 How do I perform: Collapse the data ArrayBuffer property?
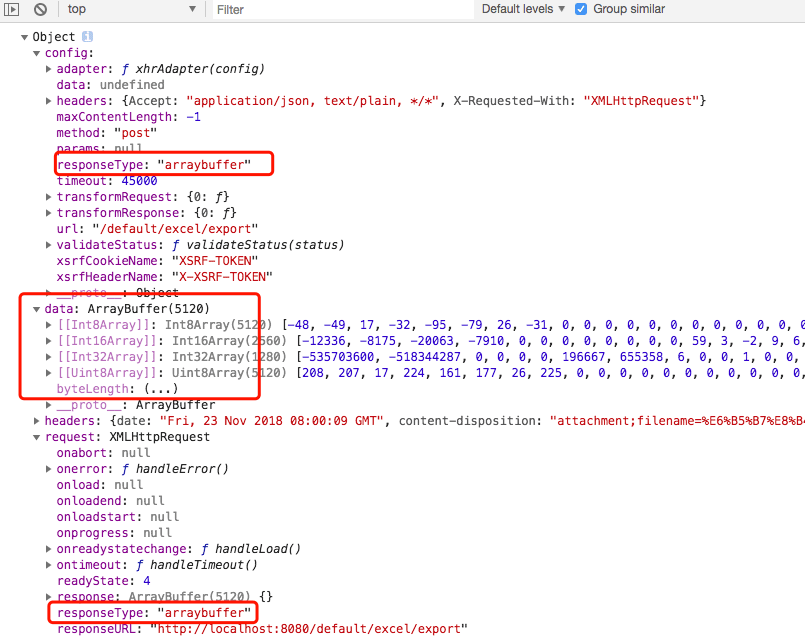click(x=36, y=309)
